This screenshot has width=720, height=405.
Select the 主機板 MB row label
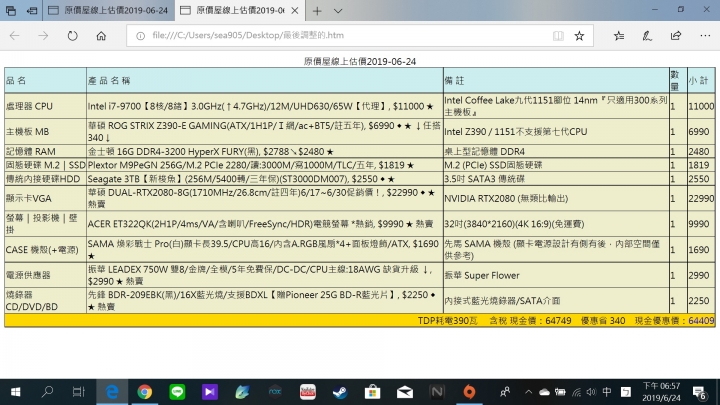tap(27, 132)
